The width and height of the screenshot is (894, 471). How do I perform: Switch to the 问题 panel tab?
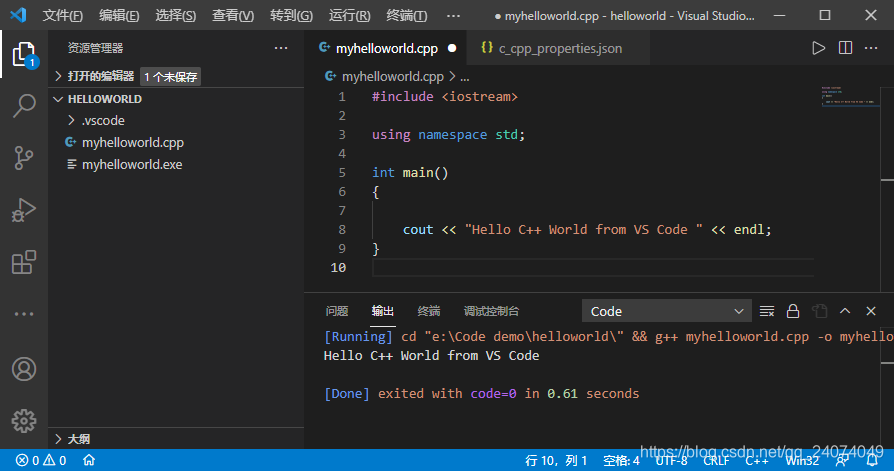[x=336, y=311]
